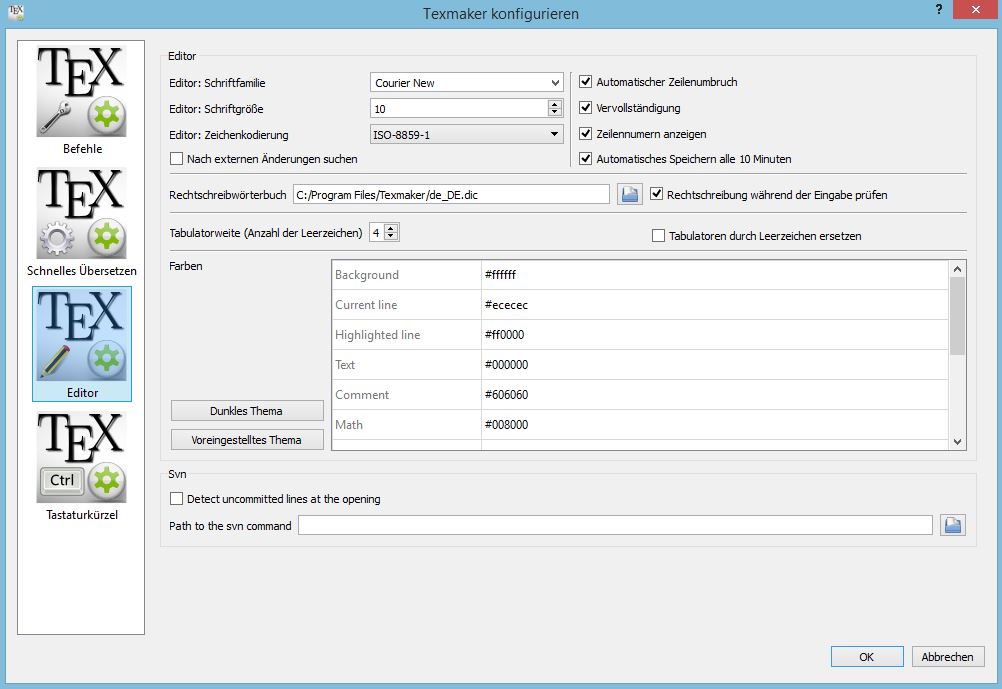Select the Editor settings page icon
The width and height of the screenshot is (1002, 689).
(82, 344)
